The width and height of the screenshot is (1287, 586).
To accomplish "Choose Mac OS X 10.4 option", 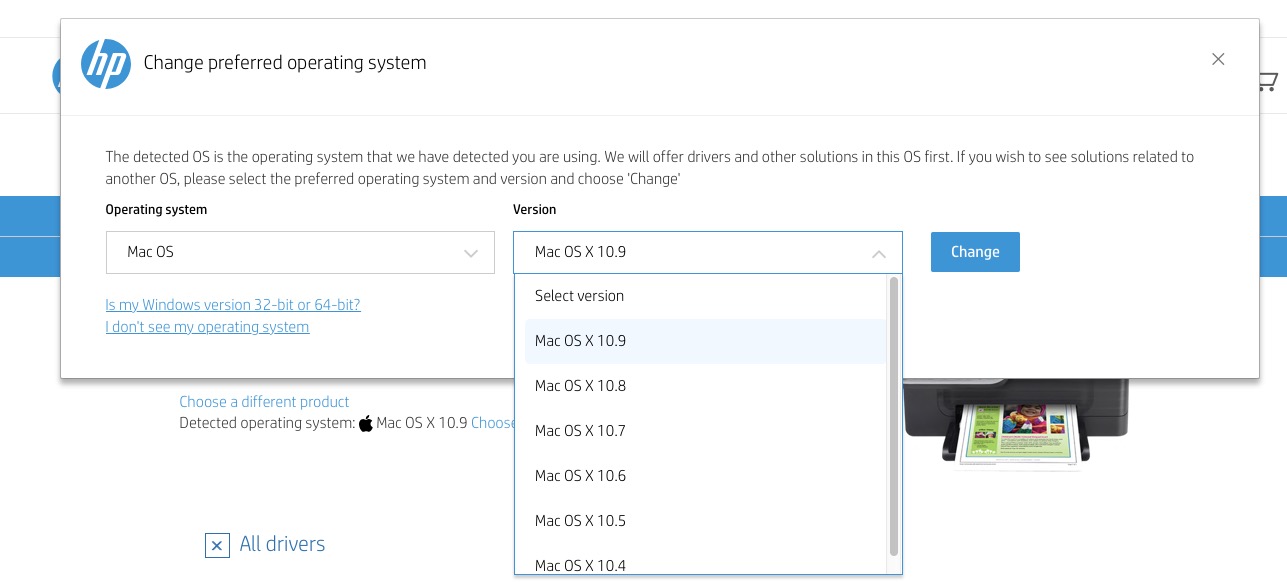I will tap(580, 565).
